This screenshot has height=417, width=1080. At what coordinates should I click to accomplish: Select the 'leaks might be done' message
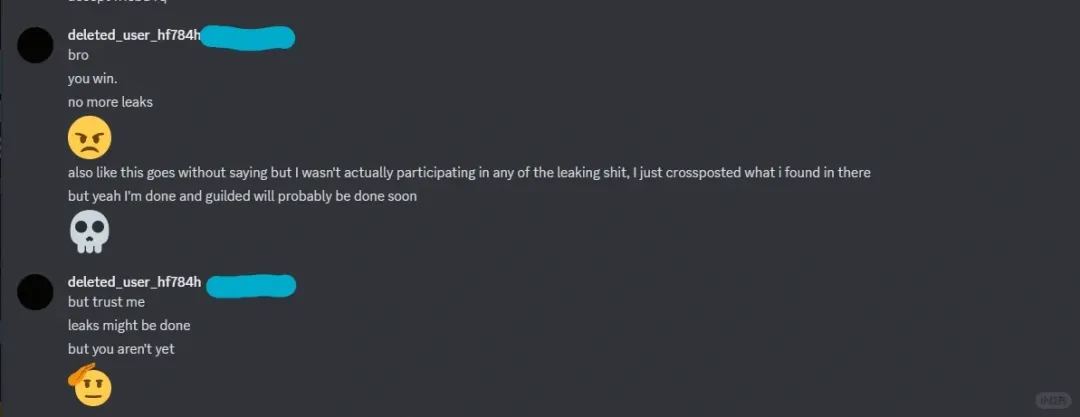pos(129,325)
